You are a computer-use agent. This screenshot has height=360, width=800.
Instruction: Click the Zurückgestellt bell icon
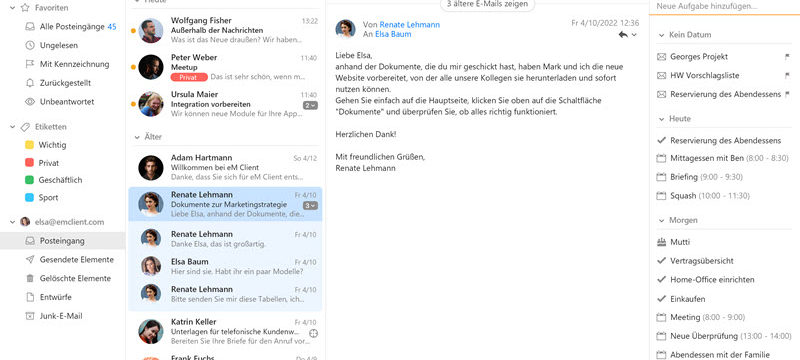pyautogui.click(x=30, y=83)
